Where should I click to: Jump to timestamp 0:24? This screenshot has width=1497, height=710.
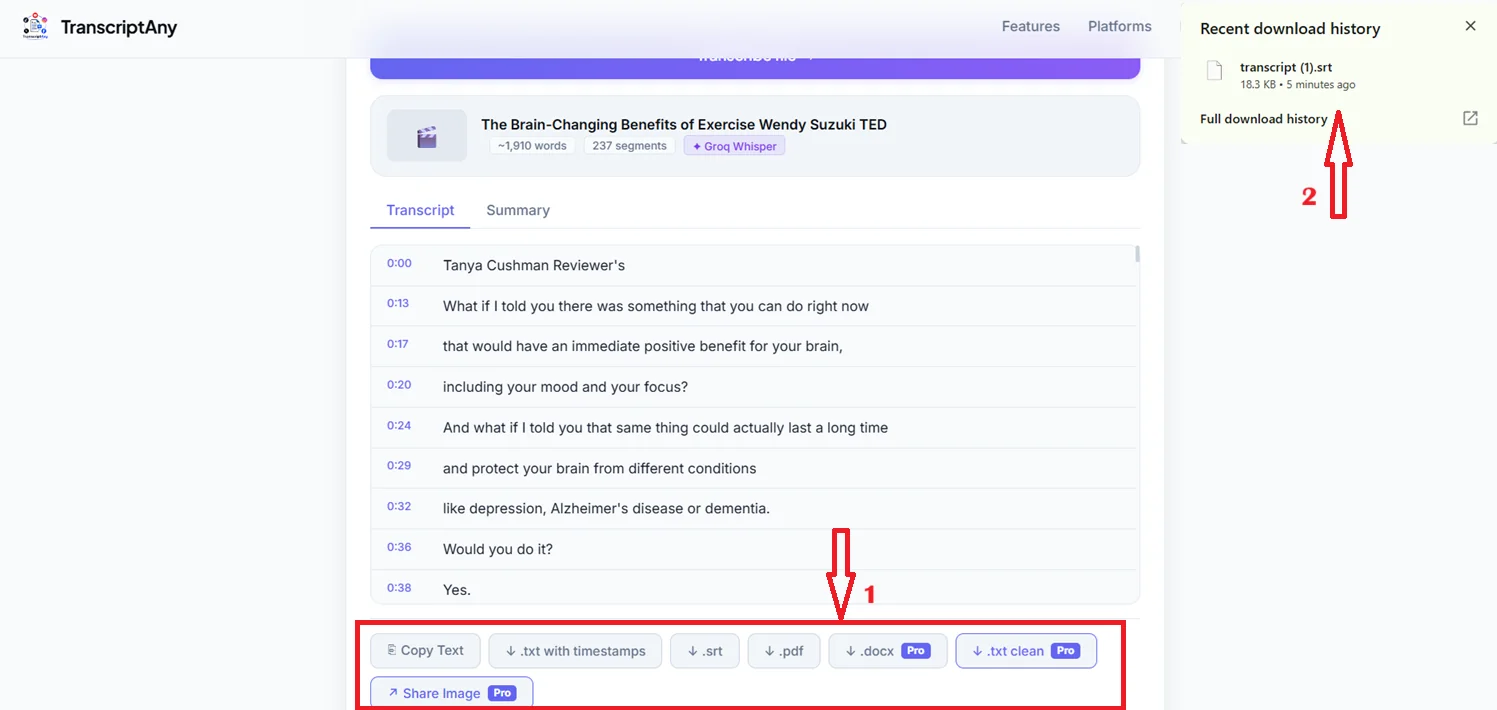point(399,426)
